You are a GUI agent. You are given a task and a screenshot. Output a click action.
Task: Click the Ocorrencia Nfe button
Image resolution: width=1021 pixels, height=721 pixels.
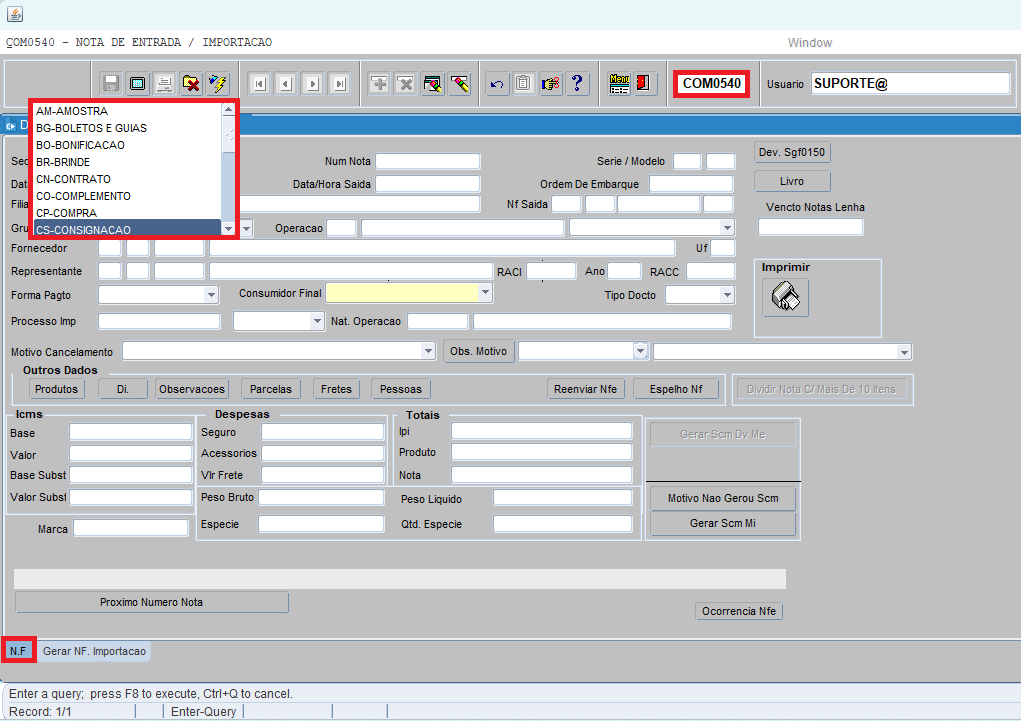click(x=739, y=611)
